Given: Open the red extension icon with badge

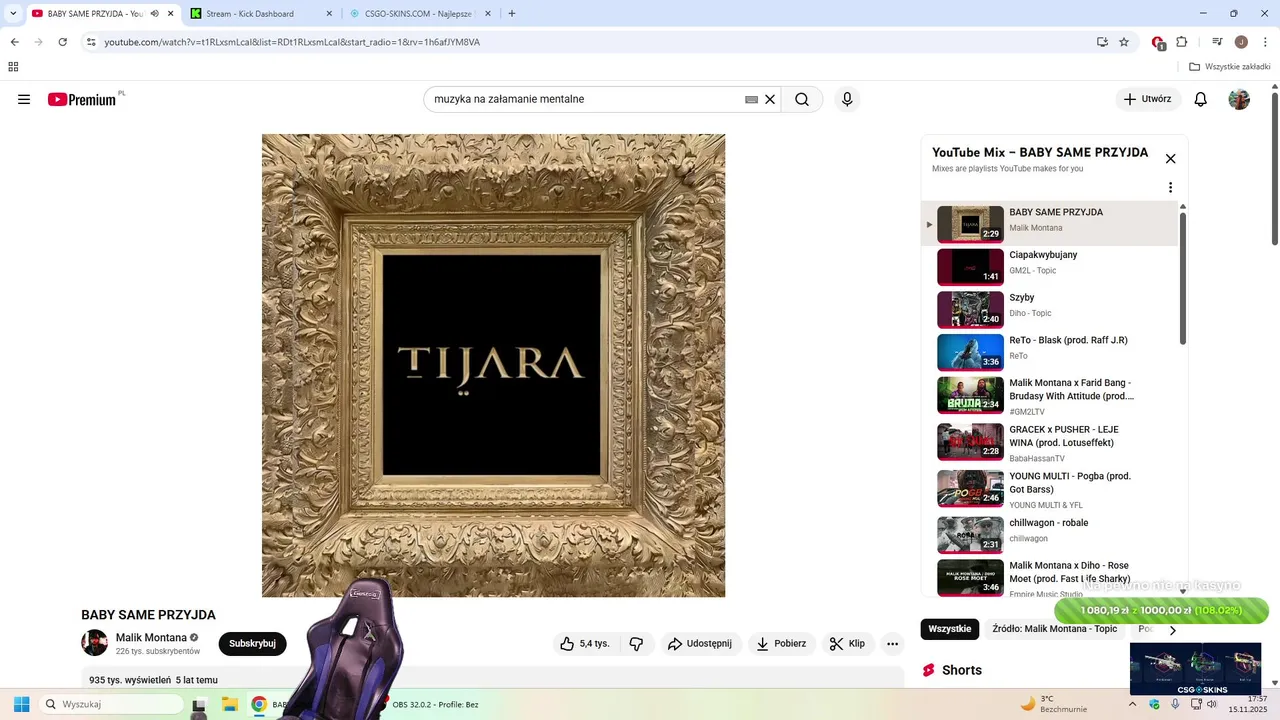Looking at the screenshot, I should point(1158,43).
